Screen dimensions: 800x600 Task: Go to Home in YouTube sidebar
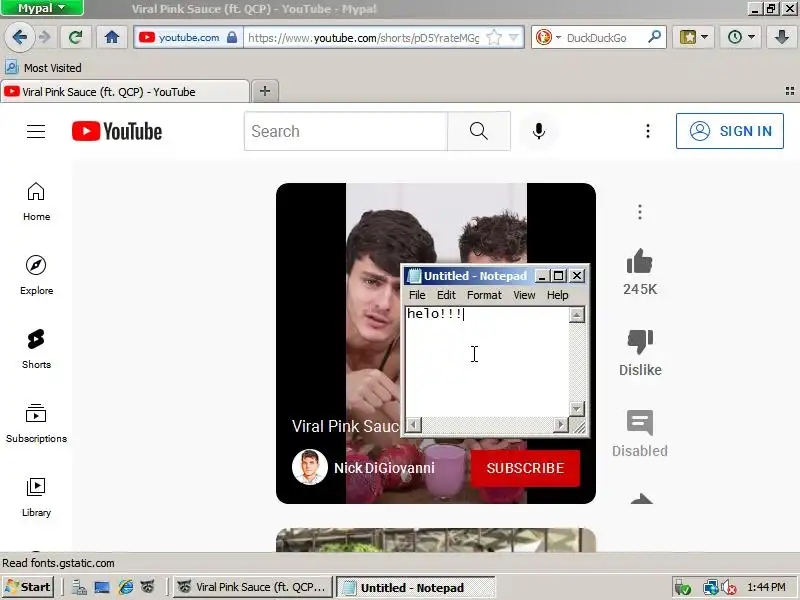(36, 202)
